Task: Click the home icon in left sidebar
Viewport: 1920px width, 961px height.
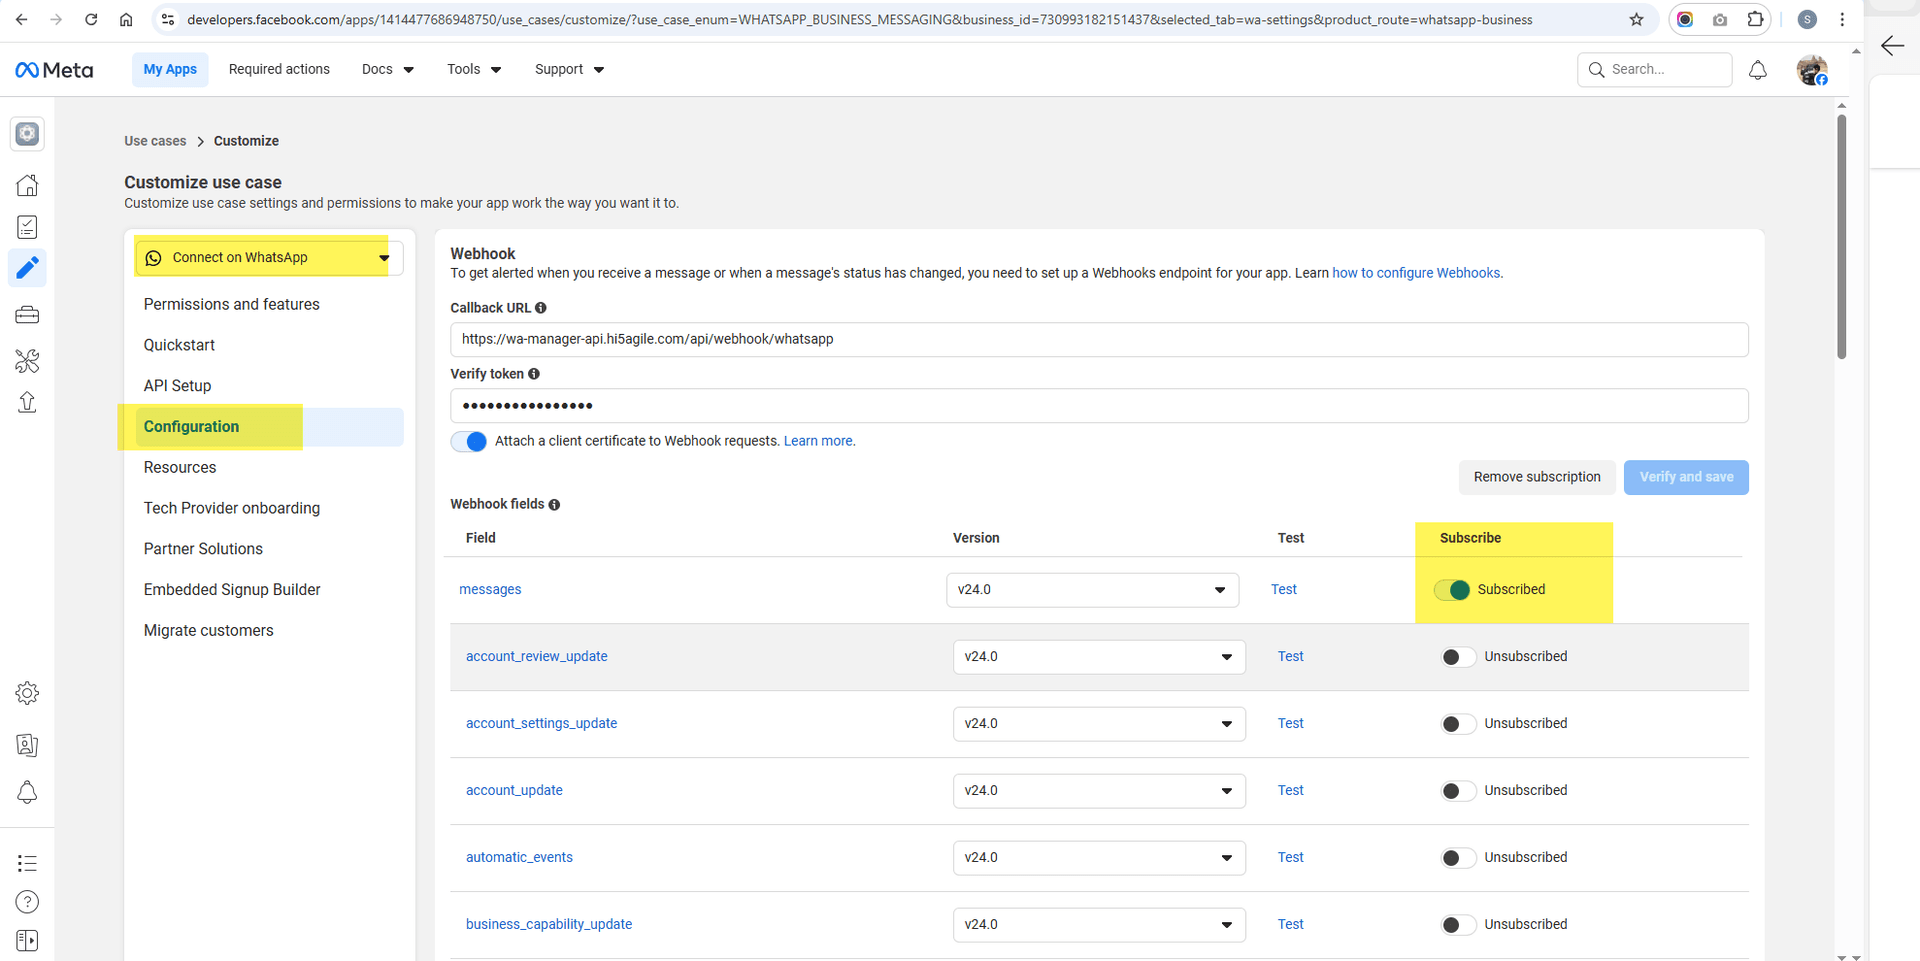Action: pos(27,185)
